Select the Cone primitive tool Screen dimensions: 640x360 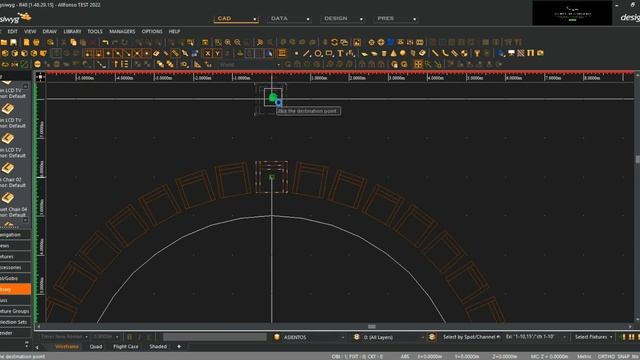click(393, 53)
